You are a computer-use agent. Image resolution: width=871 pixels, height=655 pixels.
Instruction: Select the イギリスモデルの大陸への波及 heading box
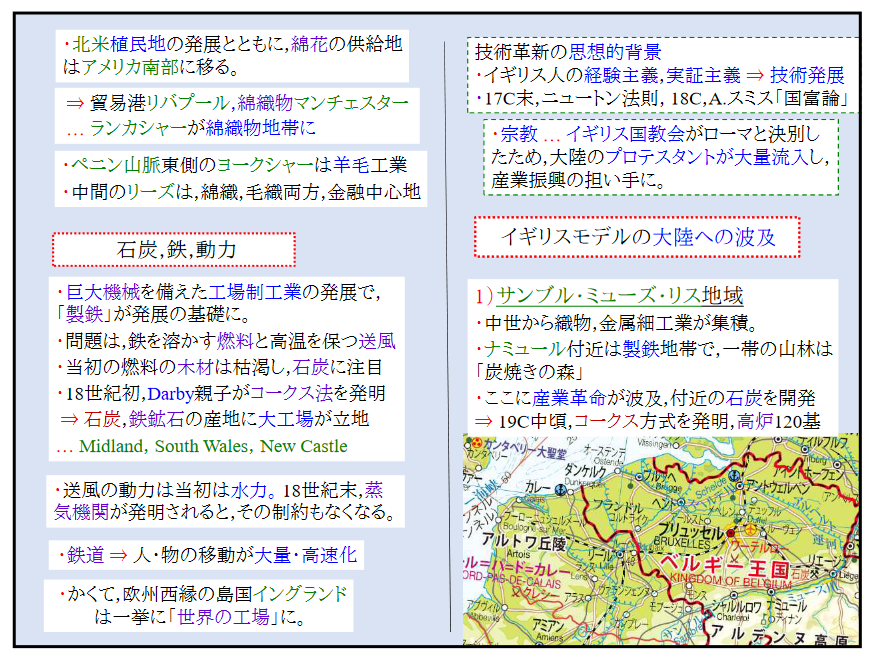point(637,237)
